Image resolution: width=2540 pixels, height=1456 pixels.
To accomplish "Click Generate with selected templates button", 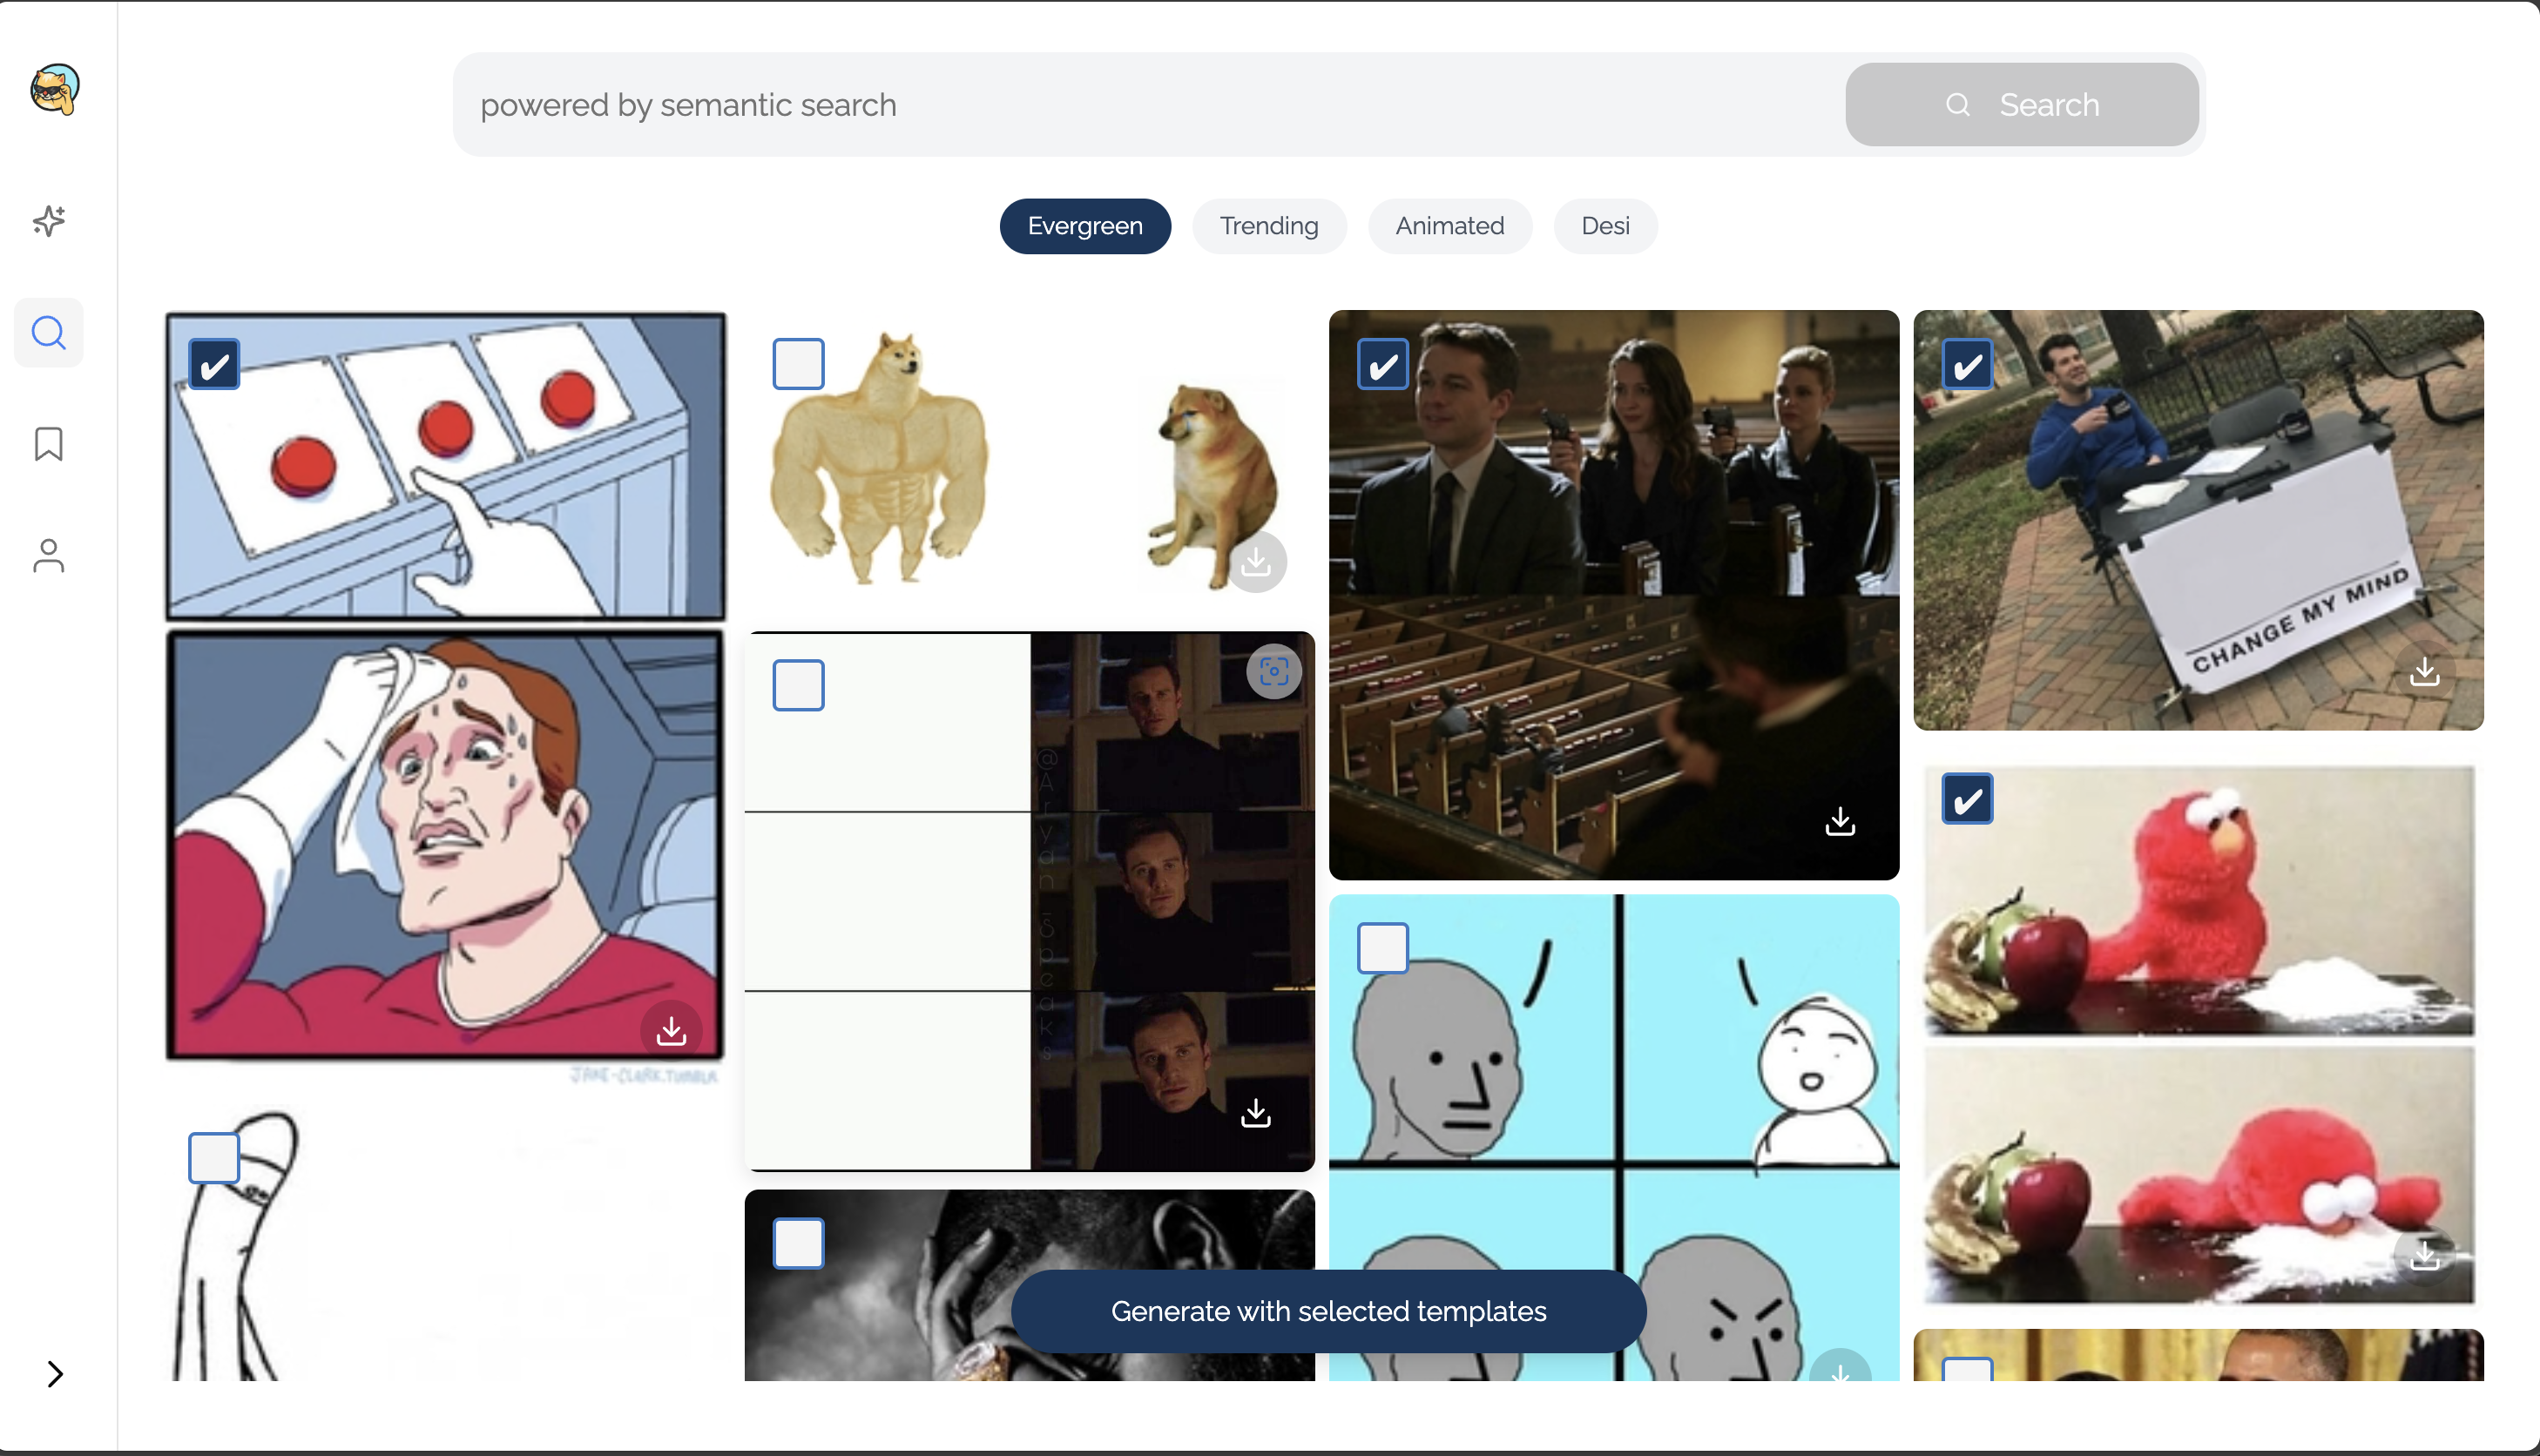I will pyautogui.click(x=1328, y=1311).
